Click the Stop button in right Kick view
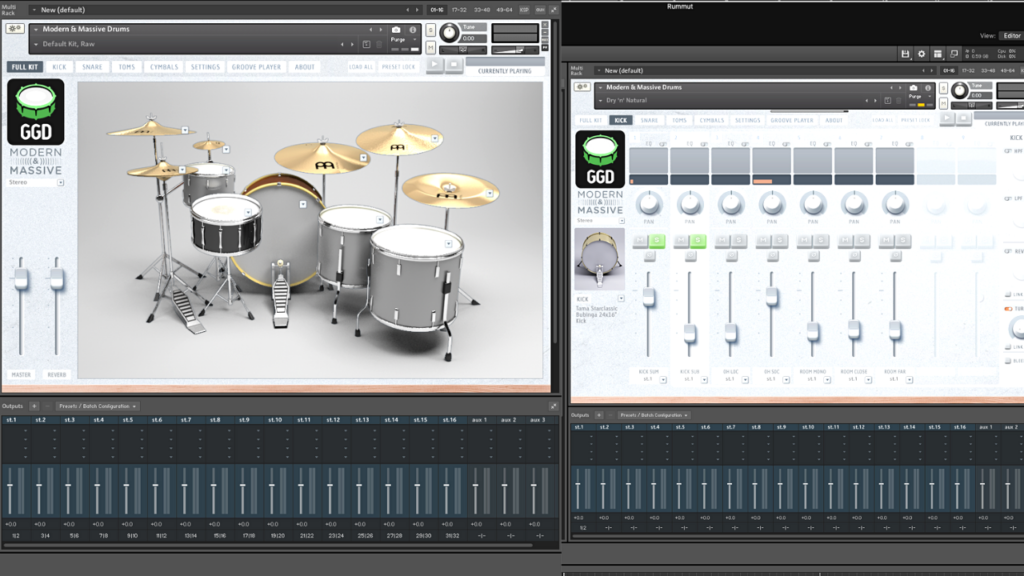The width and height of the screenshot is (1024, 576). (963, 118)
